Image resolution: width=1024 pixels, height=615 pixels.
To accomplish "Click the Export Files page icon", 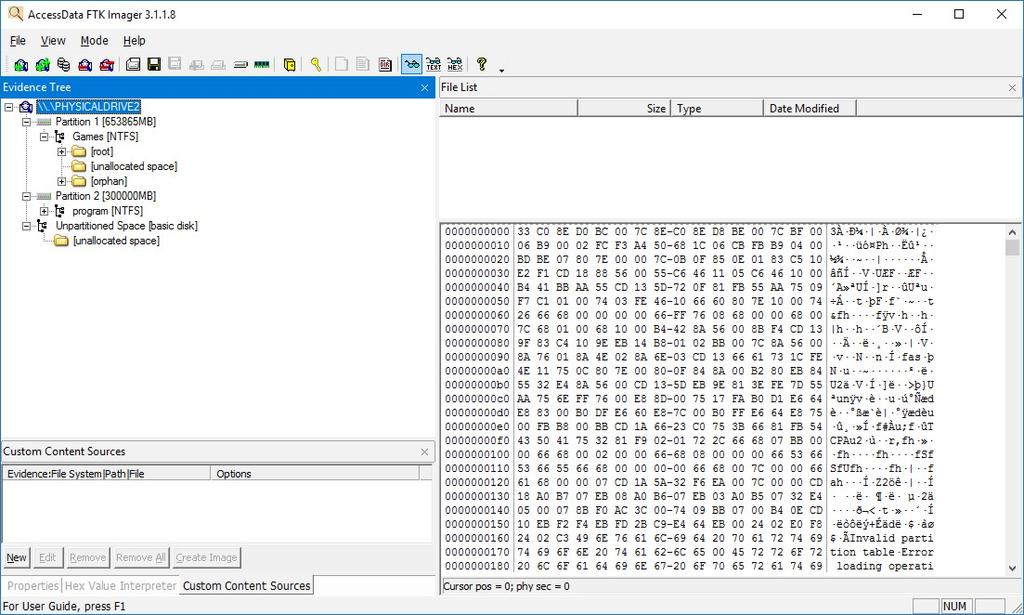I will 341,64.
